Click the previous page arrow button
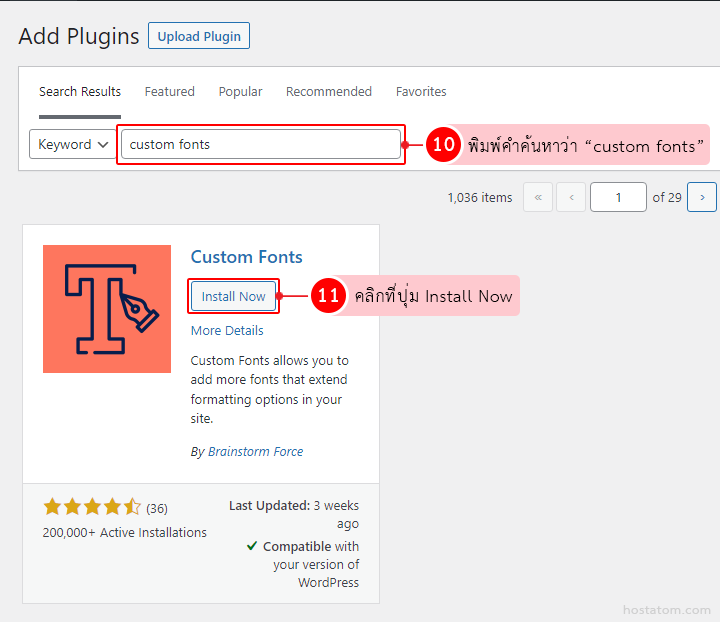Viewport: 720px width, 622px height. (571, 197)
